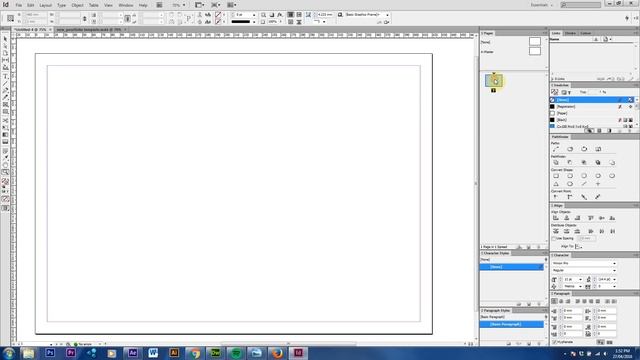Click Pathfinder Subtract icon
Viewport: 640px width, 360px height.
(x=570, y=162)
